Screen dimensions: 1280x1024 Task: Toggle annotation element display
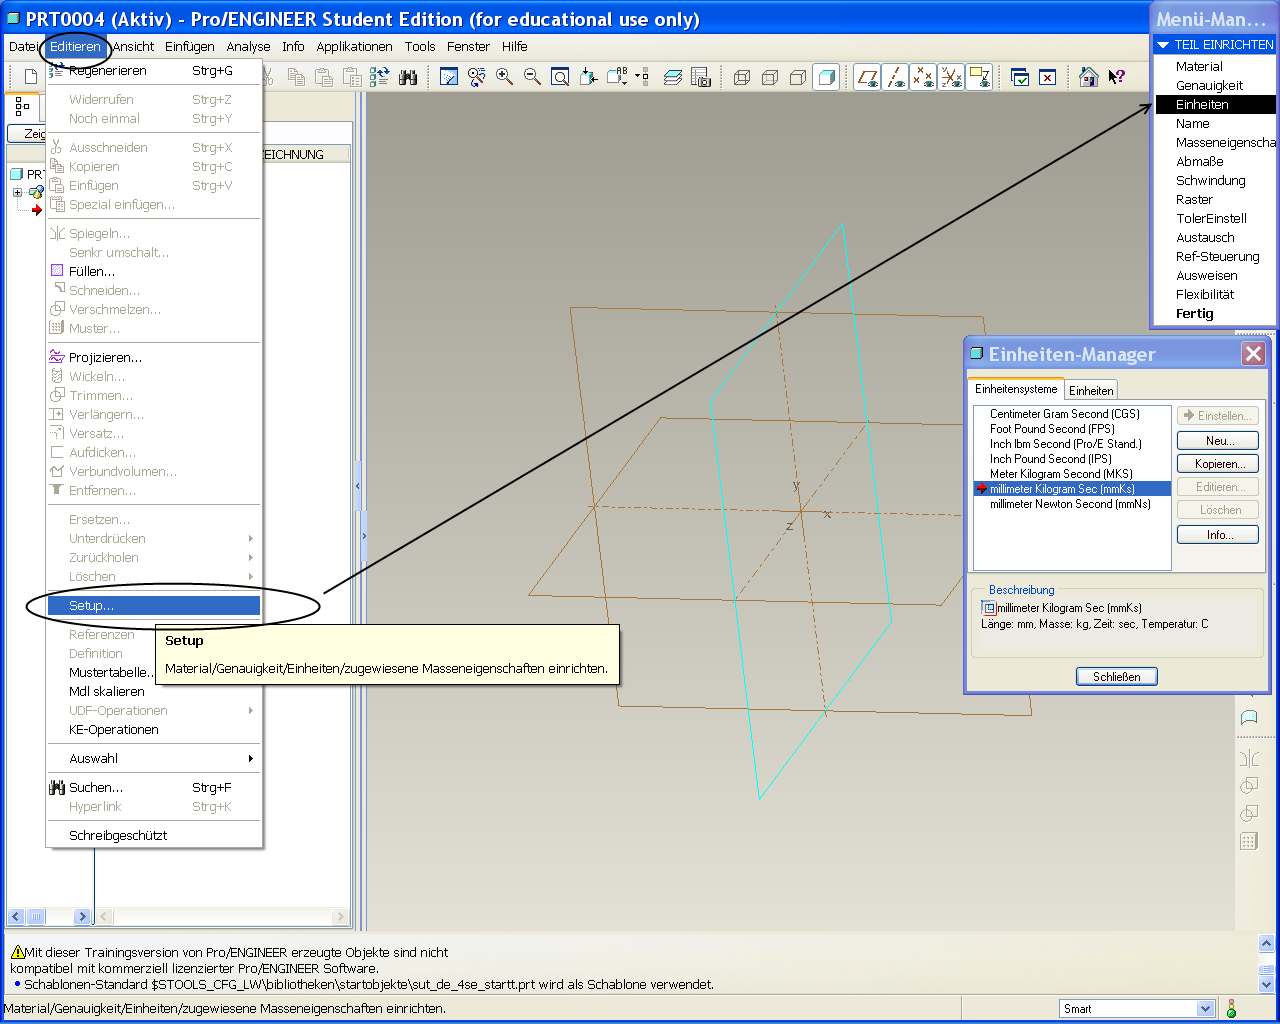(x=979, y=77)
